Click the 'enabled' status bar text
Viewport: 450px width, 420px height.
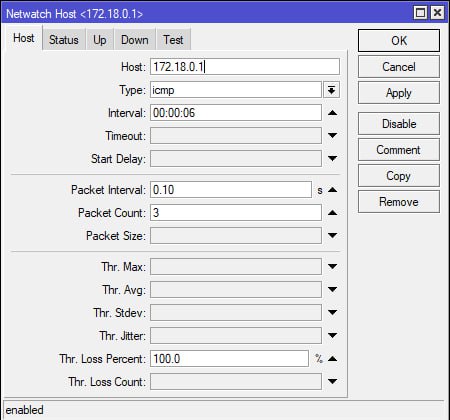pos(25,410)
